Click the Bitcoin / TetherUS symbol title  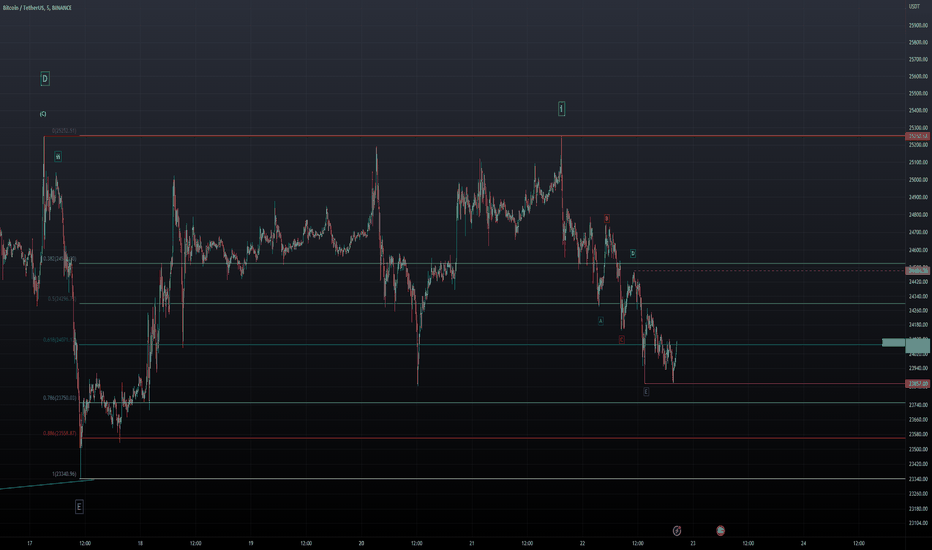click(37, 8)
